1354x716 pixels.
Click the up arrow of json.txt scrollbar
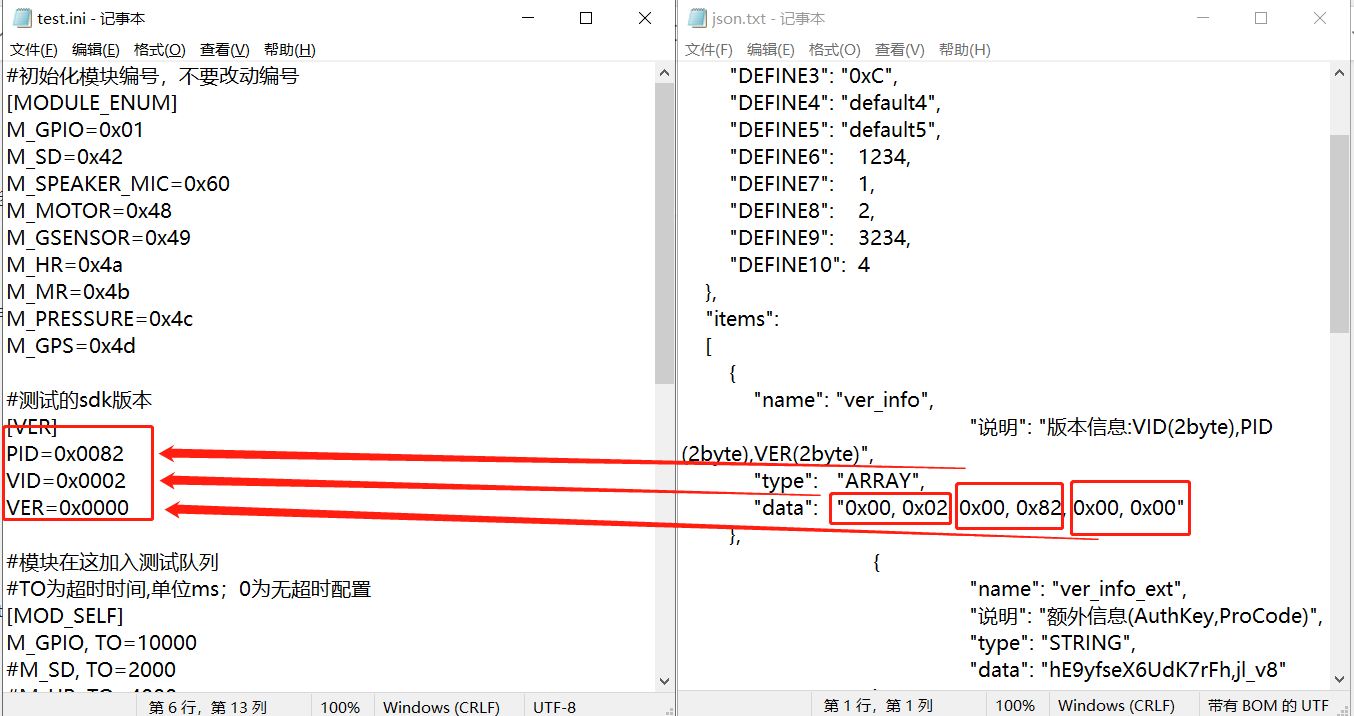click(1339, 73)
